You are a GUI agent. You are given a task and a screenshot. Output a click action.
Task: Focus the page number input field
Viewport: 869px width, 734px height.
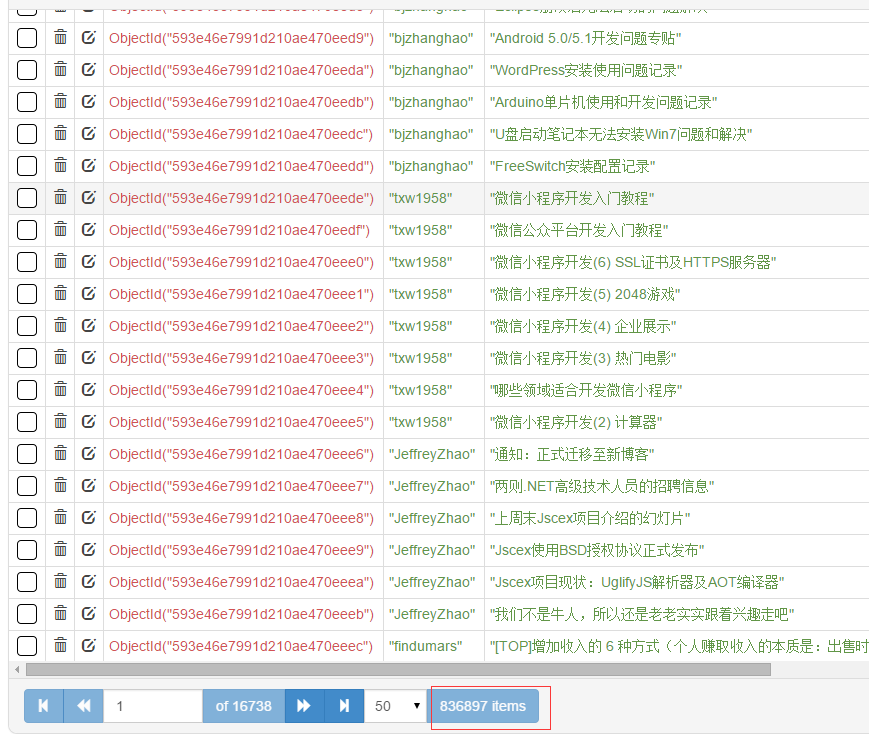[x=153, y=706]
